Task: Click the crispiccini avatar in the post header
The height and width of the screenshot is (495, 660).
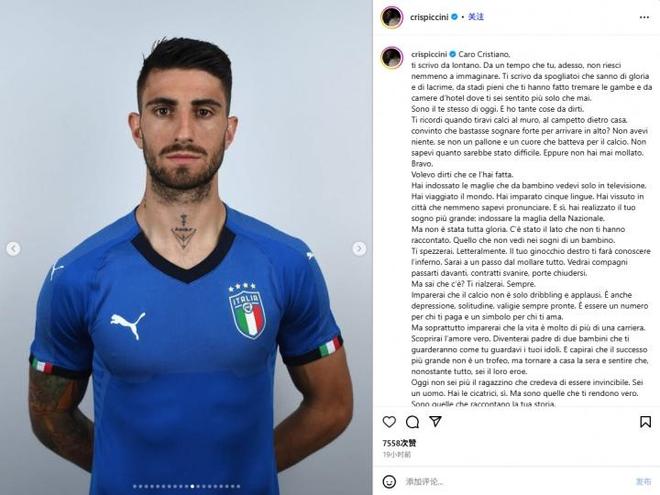Action: coord(392,17)
